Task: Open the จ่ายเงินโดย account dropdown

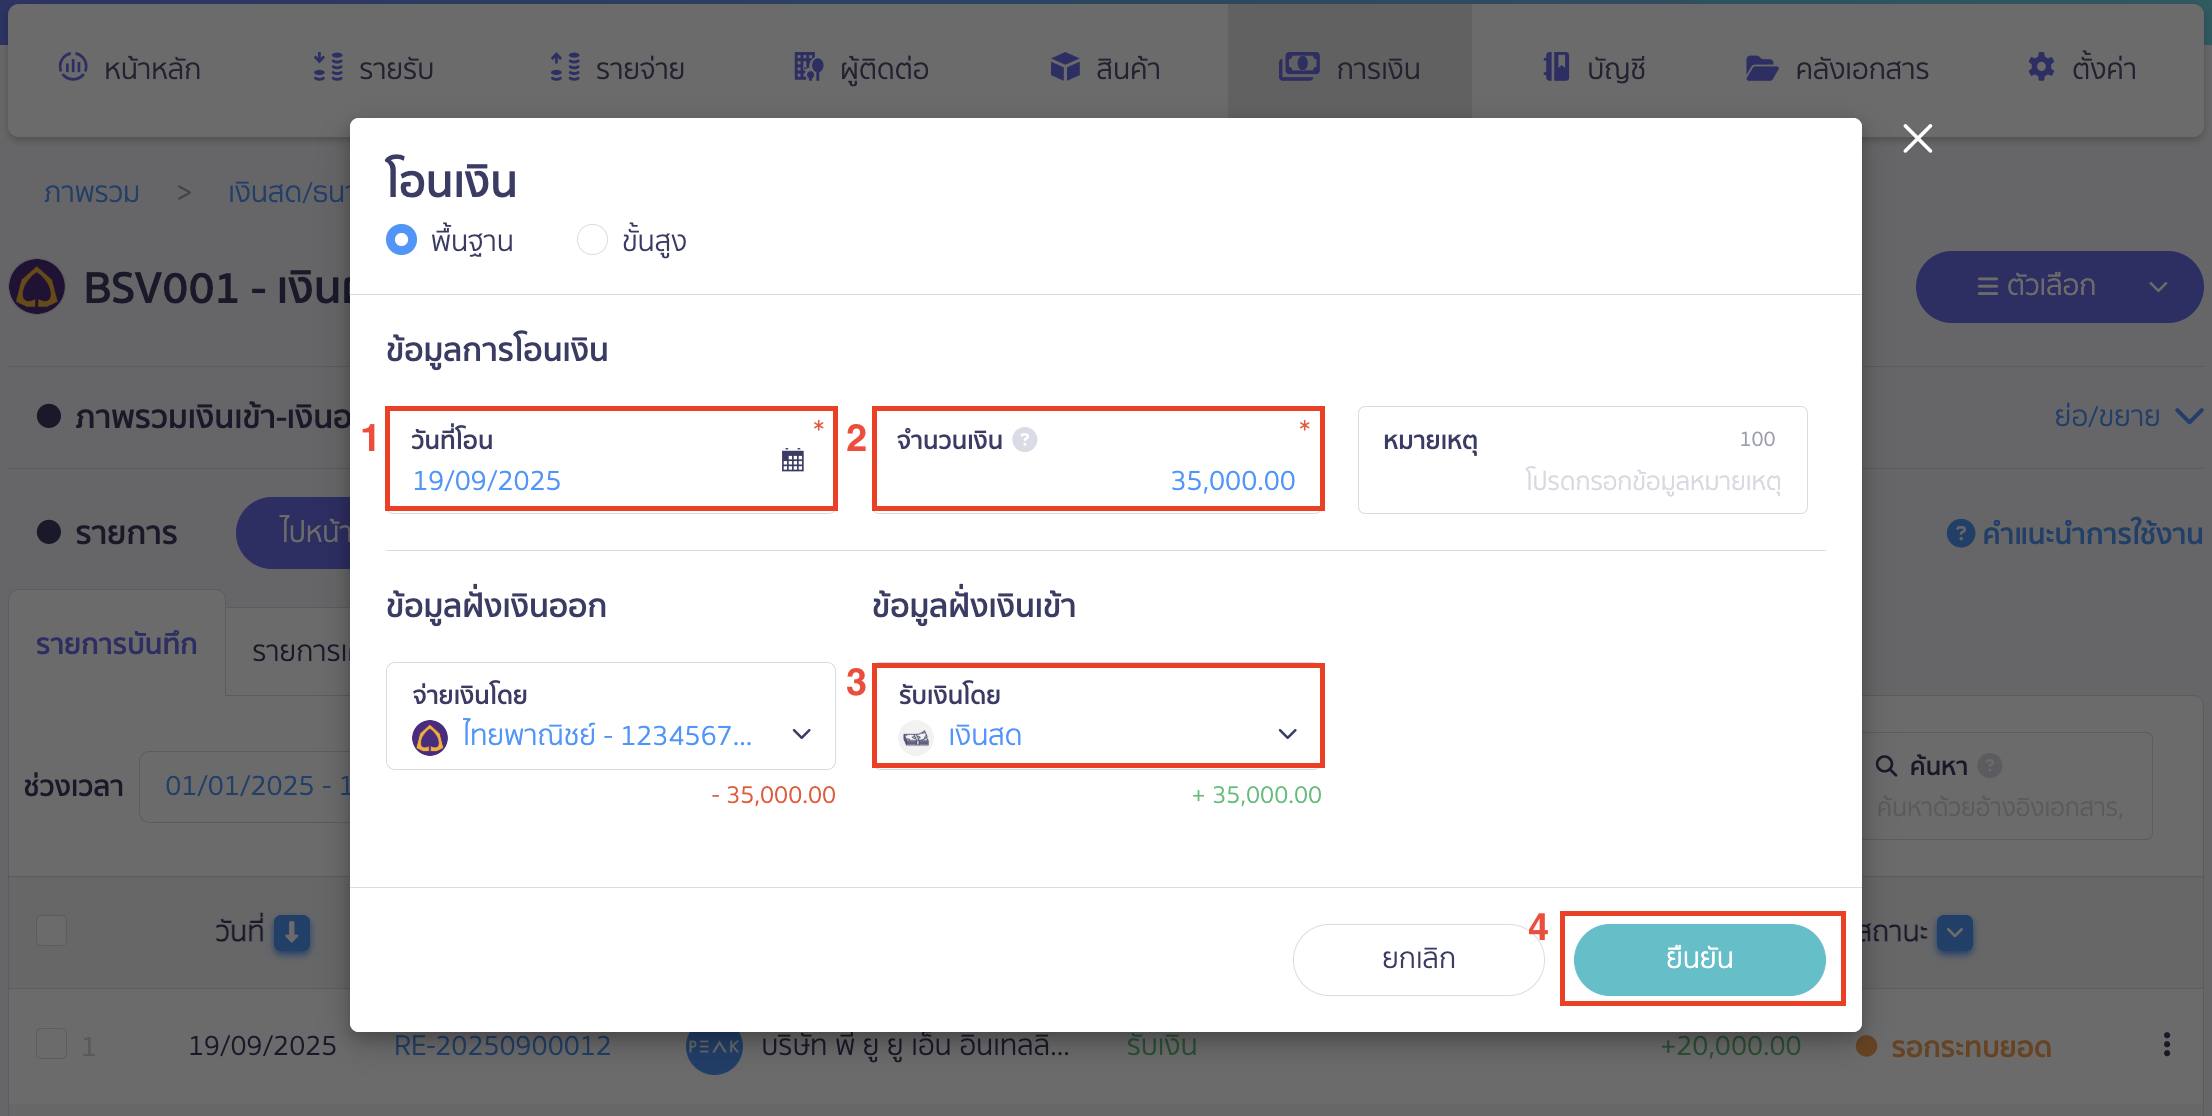Action: tap(801, 735)
